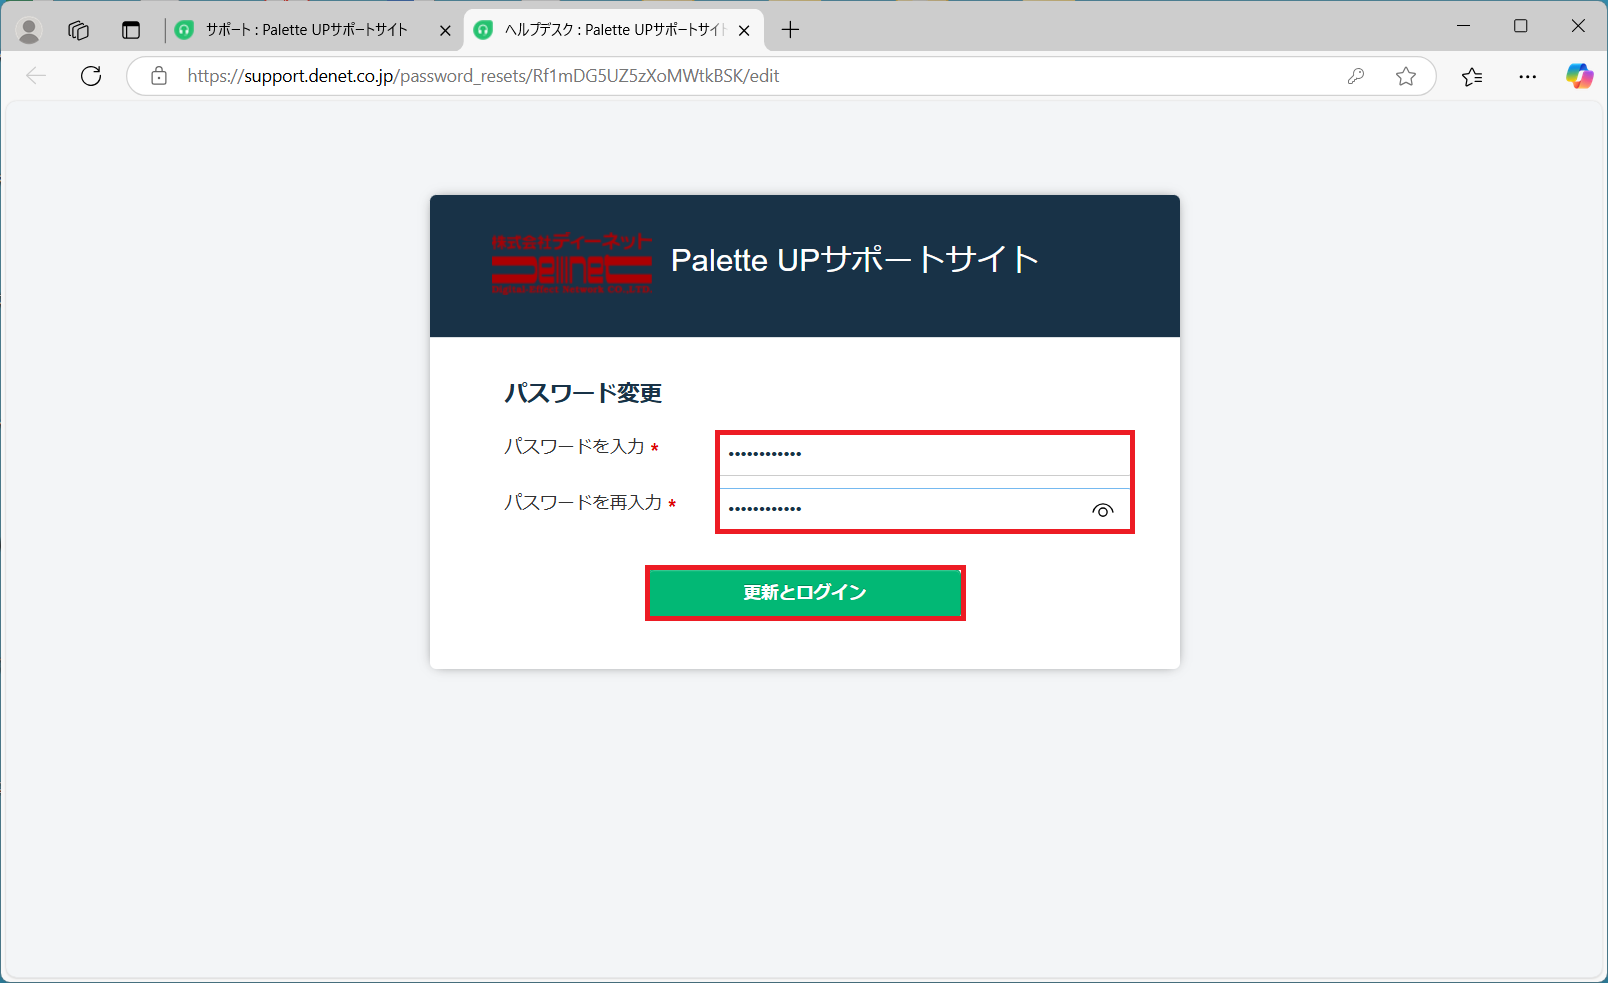Click the Palette UPサポートサイト title
This screenshot has height=983, width=1608.
[855, 260]
